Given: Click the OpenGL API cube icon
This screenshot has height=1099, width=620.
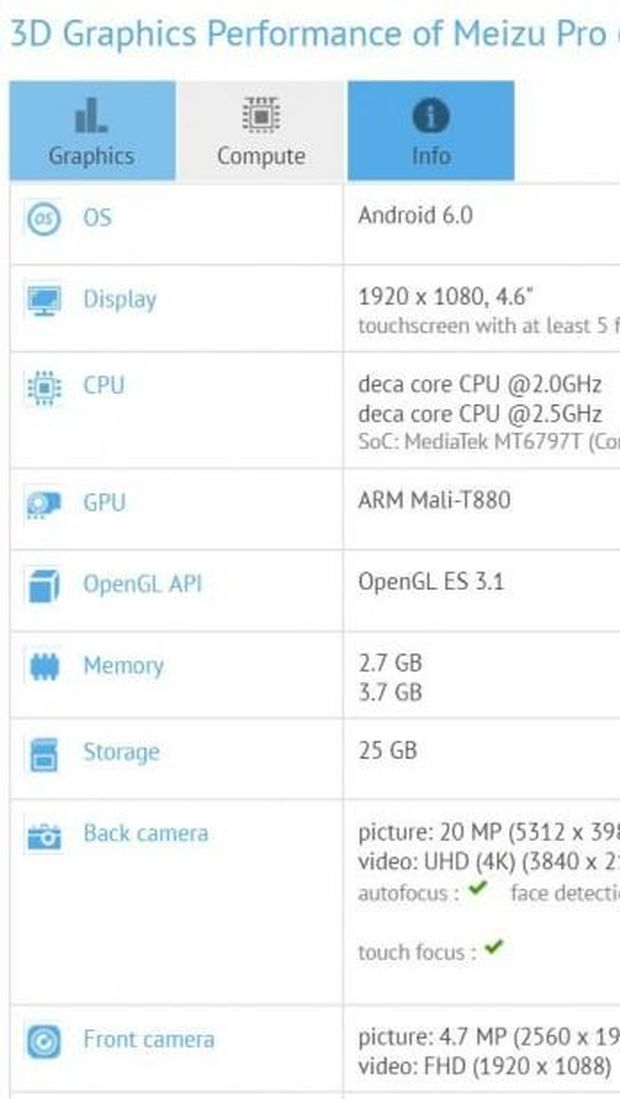Looking at the screenshot, I should (44, 586).
